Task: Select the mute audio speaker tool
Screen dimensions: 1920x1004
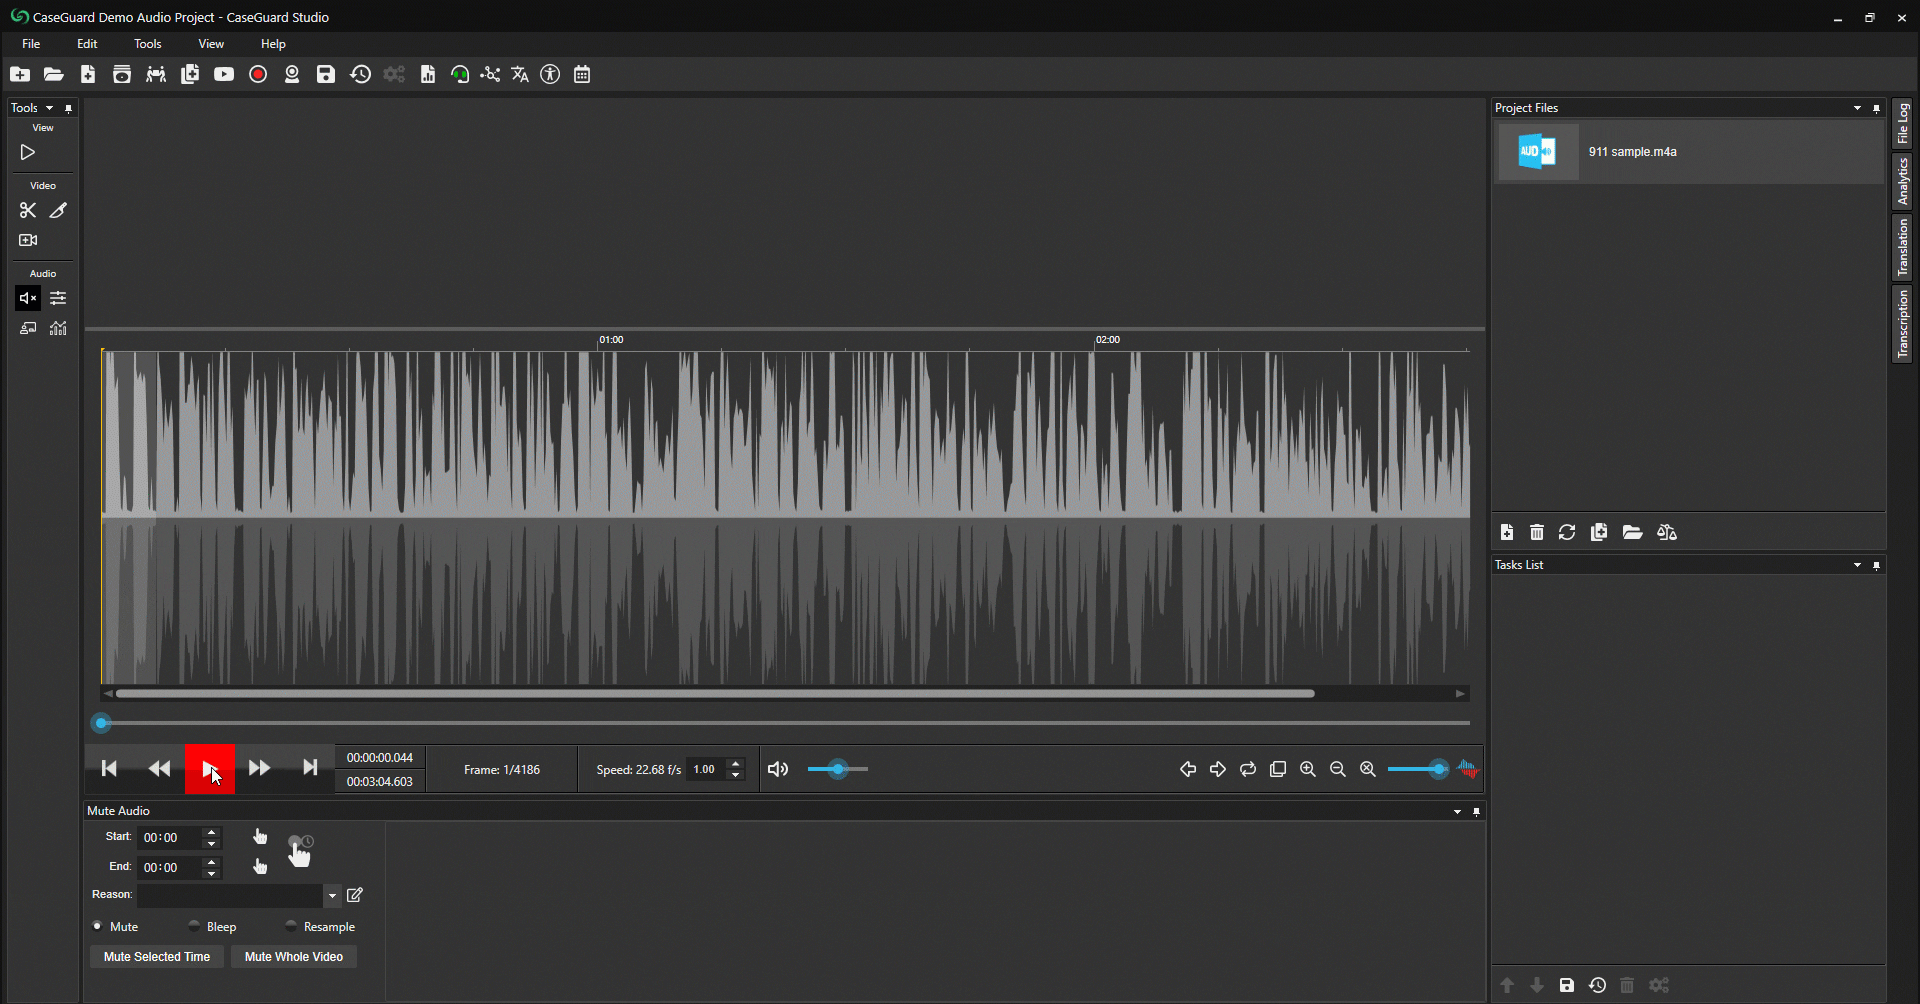Action: tap(27, 298)
